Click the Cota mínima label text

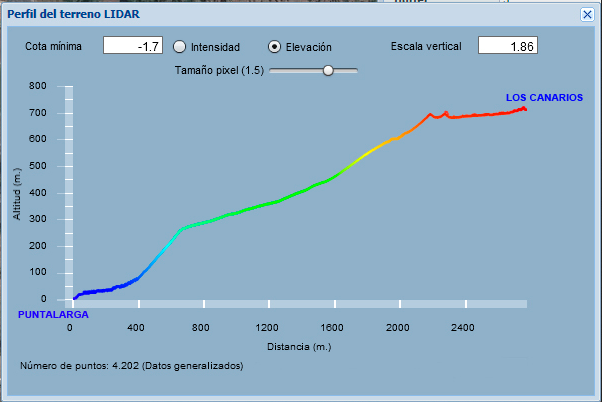52,47
